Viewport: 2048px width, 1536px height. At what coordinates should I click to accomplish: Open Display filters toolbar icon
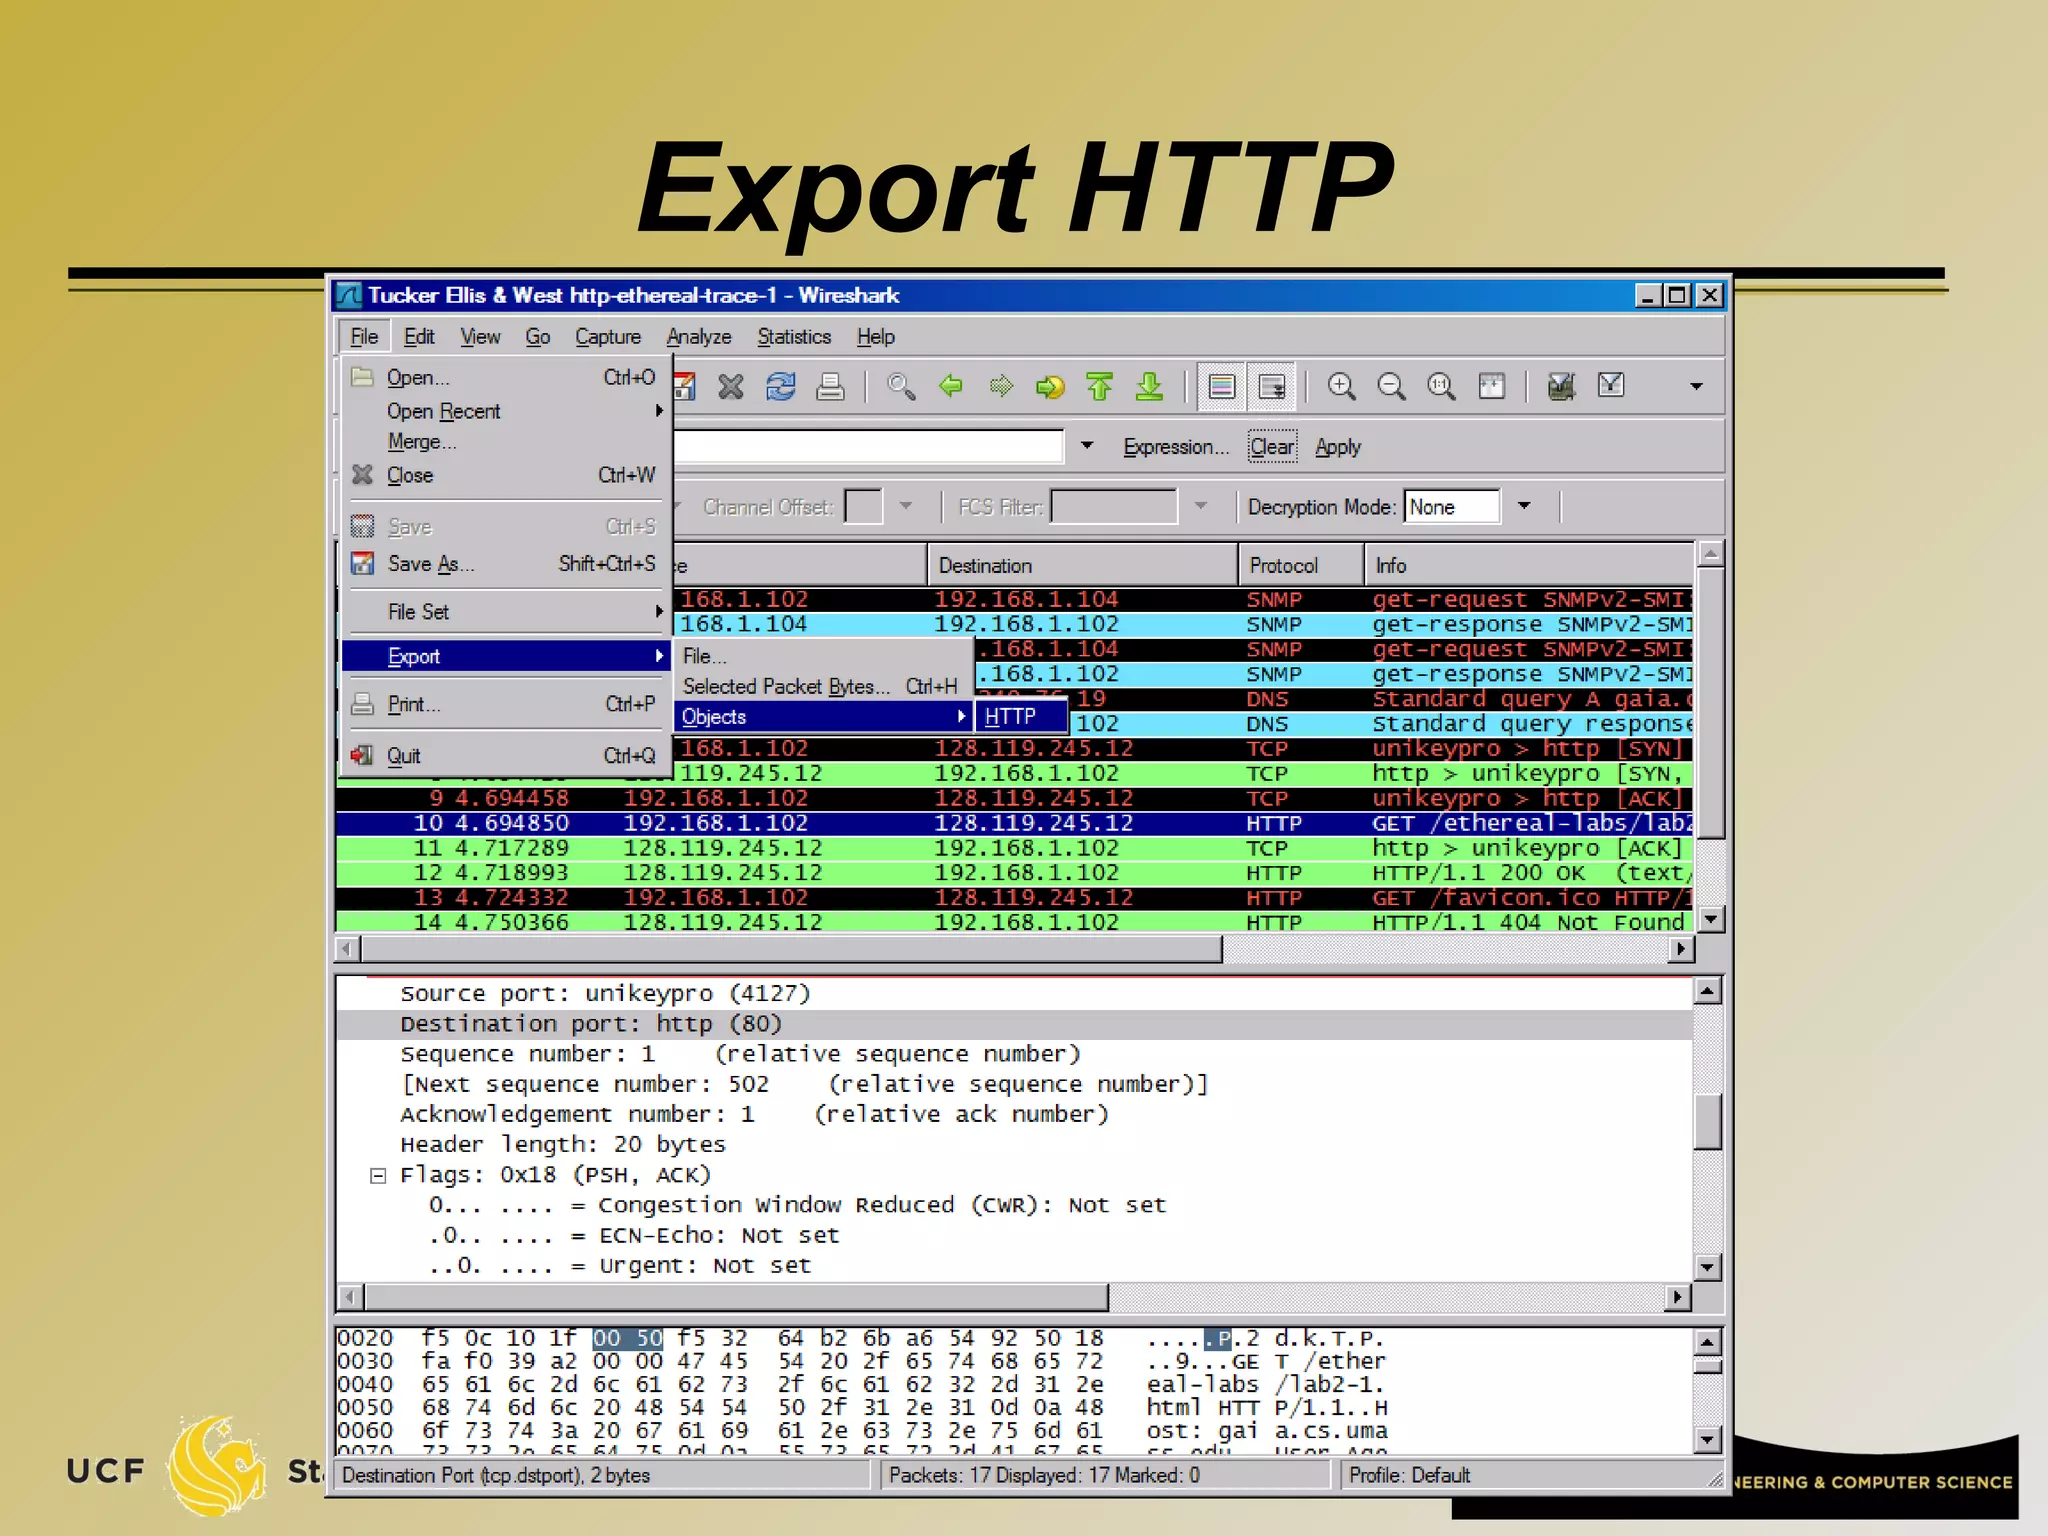(x=1611, y=385)
